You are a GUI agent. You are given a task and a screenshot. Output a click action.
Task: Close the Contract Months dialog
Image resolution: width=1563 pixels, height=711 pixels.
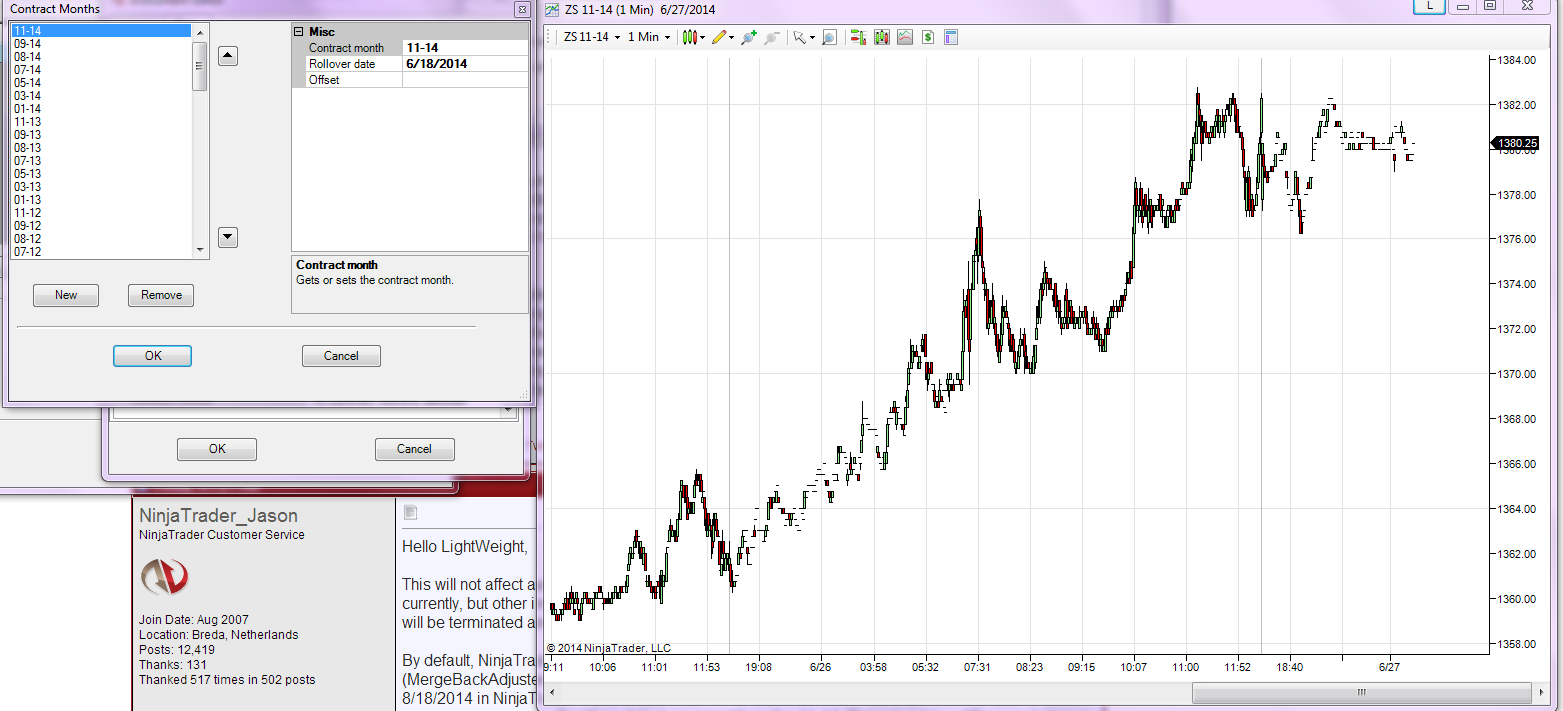(522, 9)
